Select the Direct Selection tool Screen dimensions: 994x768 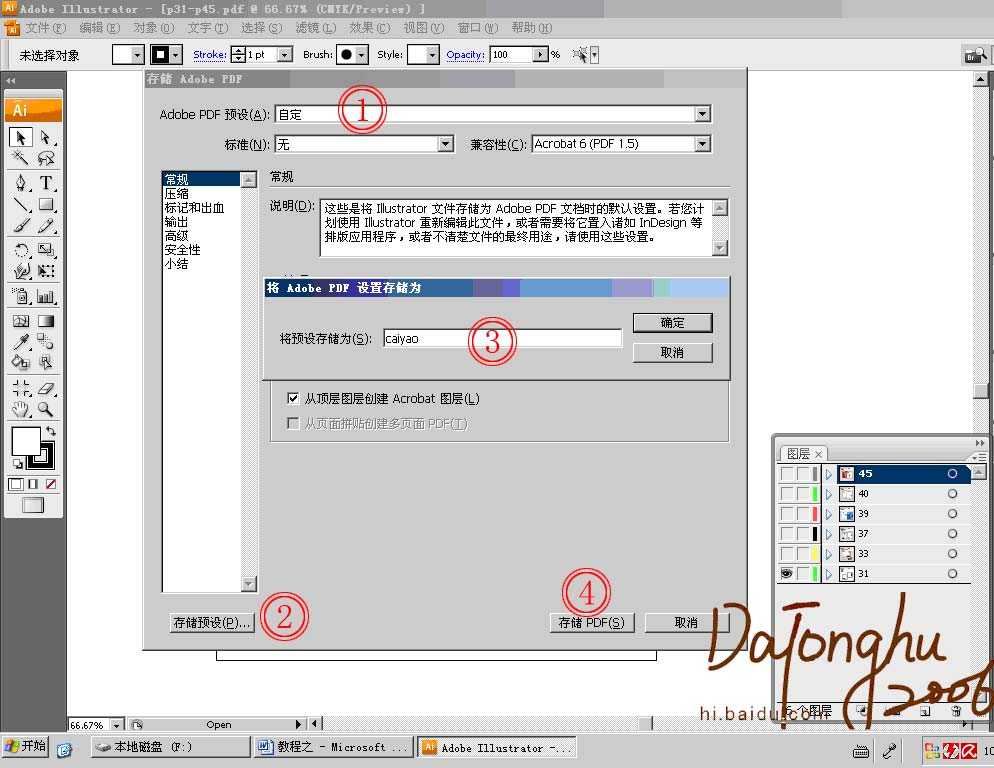(46, 138)
